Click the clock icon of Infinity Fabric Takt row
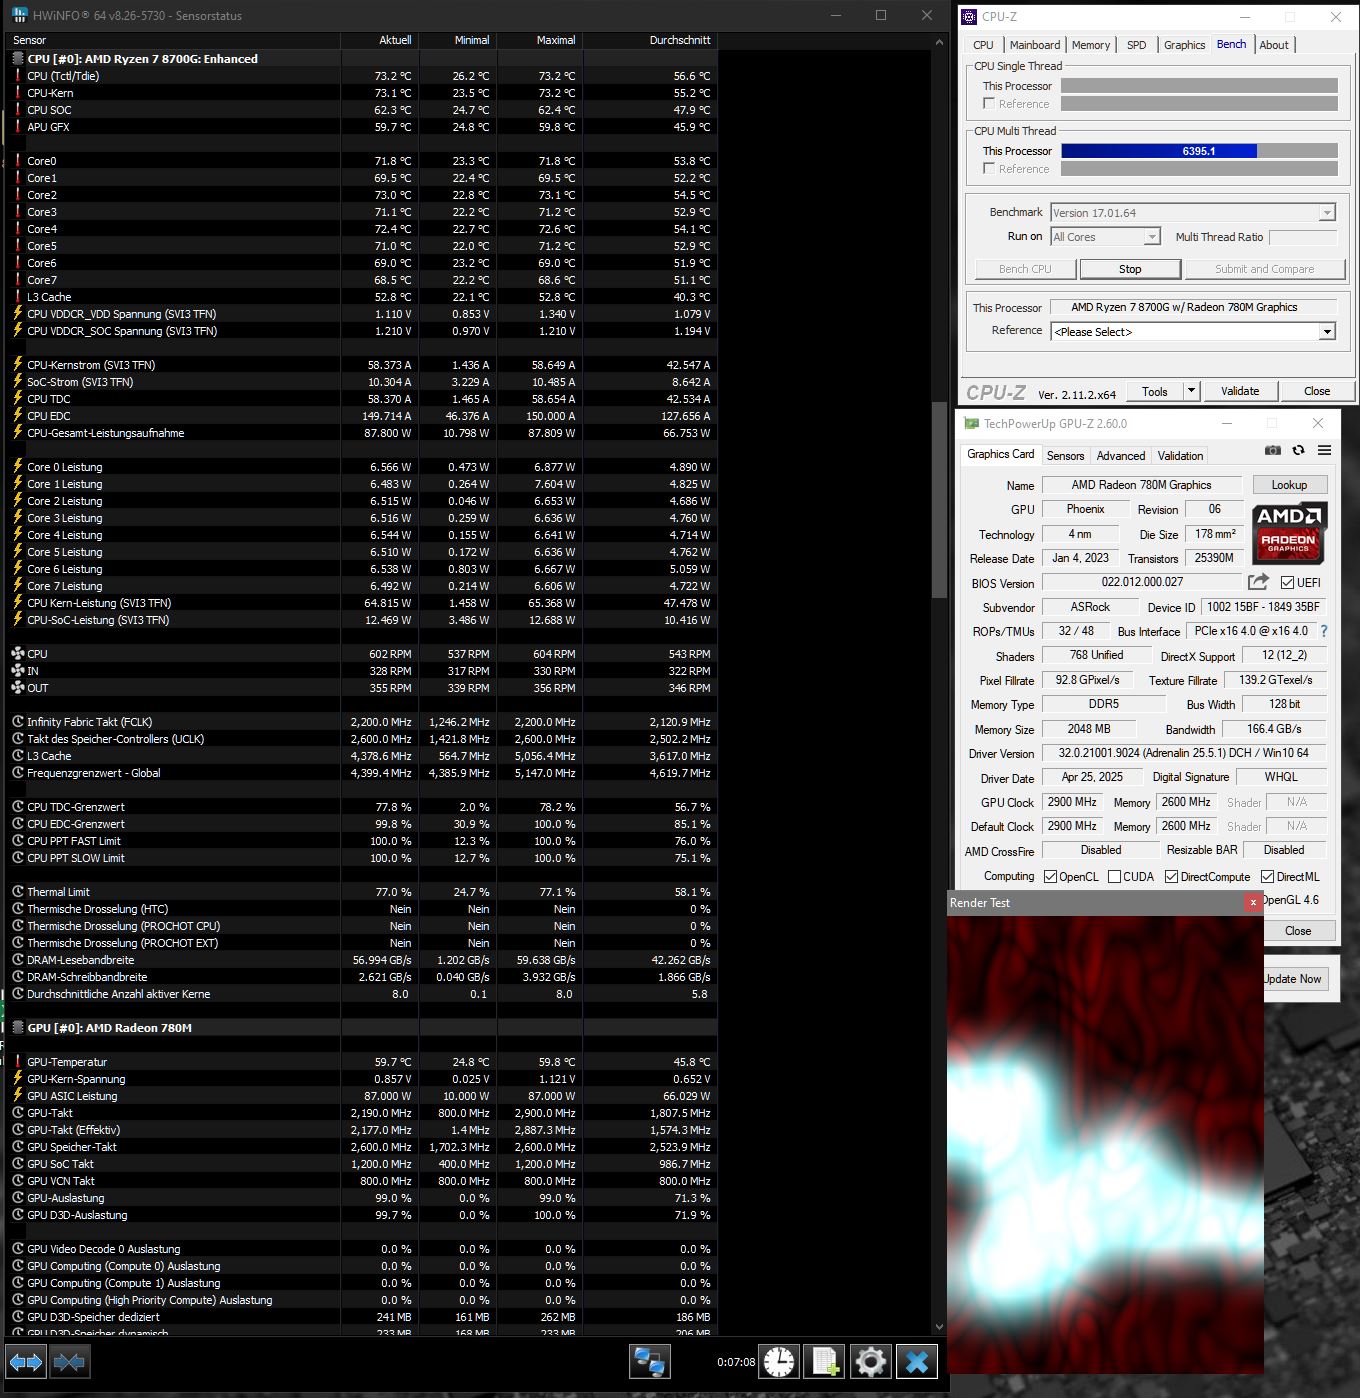Image resolution: width=1360 pixels, height=1398 pixels. [18, 722]
